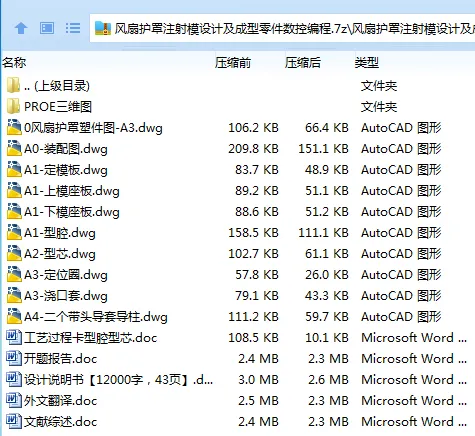The image size is (475, 436).
Task: Click AutoCAD 图形 type in A2-型芯.dwg row
Action: 401,254
